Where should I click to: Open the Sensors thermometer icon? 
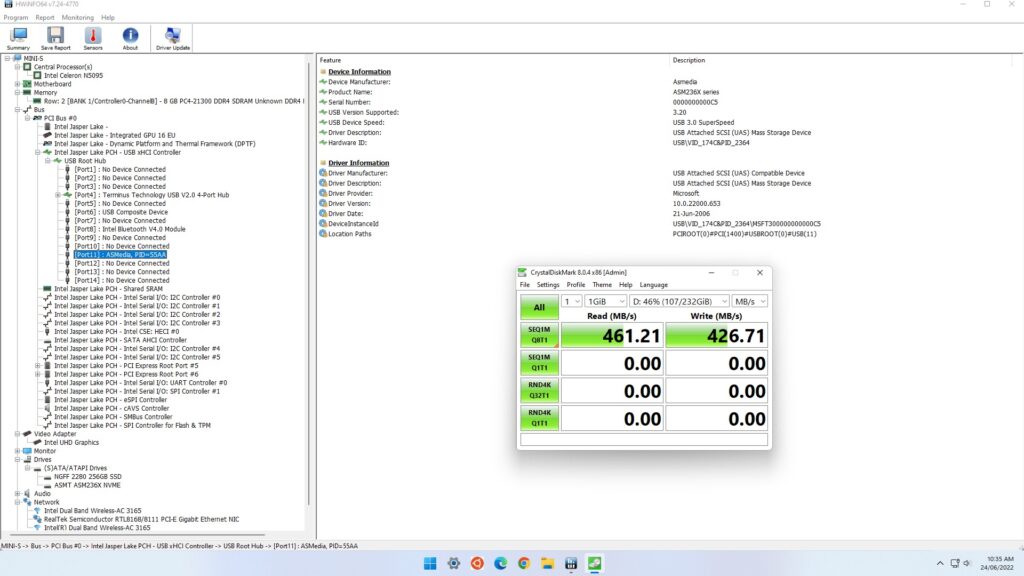click(92, 38)
